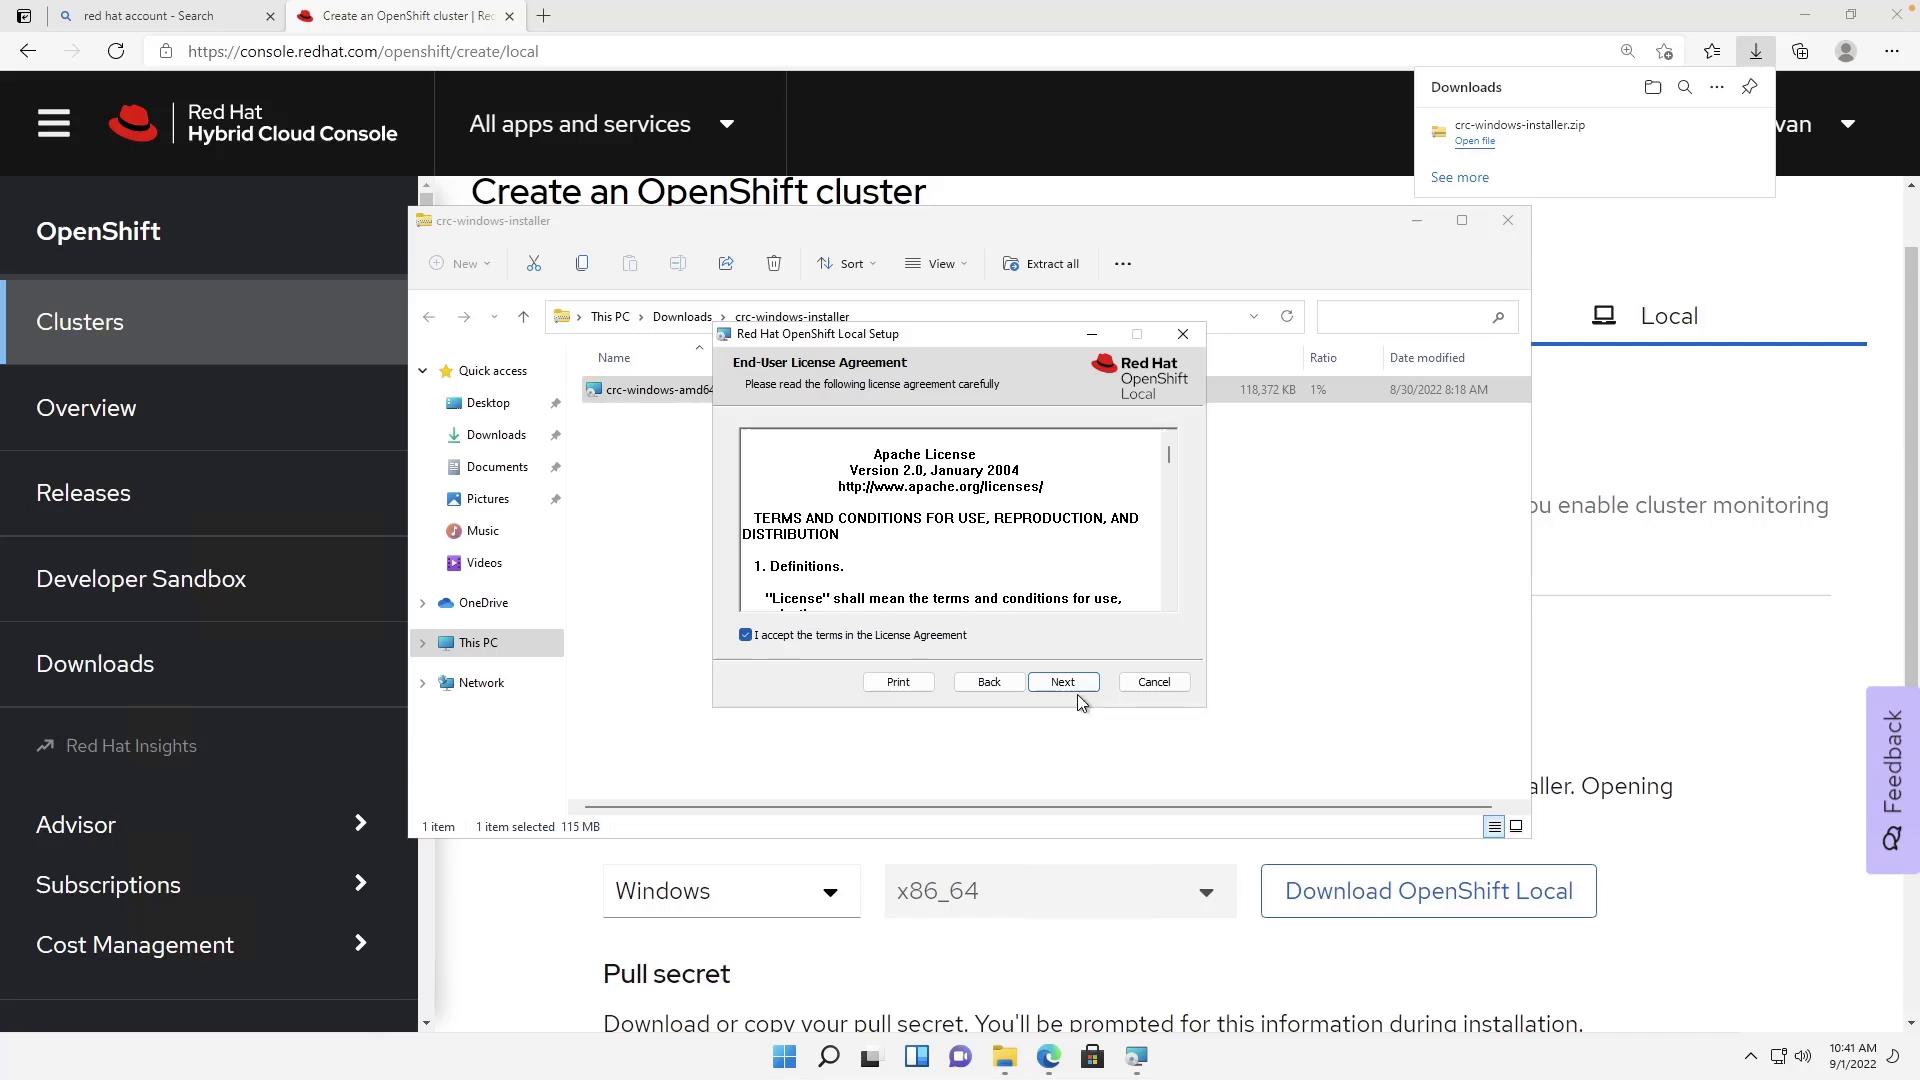The height and width of the screenshot is (1080, 1920).
Task: Open the Pictures folder in sidebar
Action: tap(487, 499)
